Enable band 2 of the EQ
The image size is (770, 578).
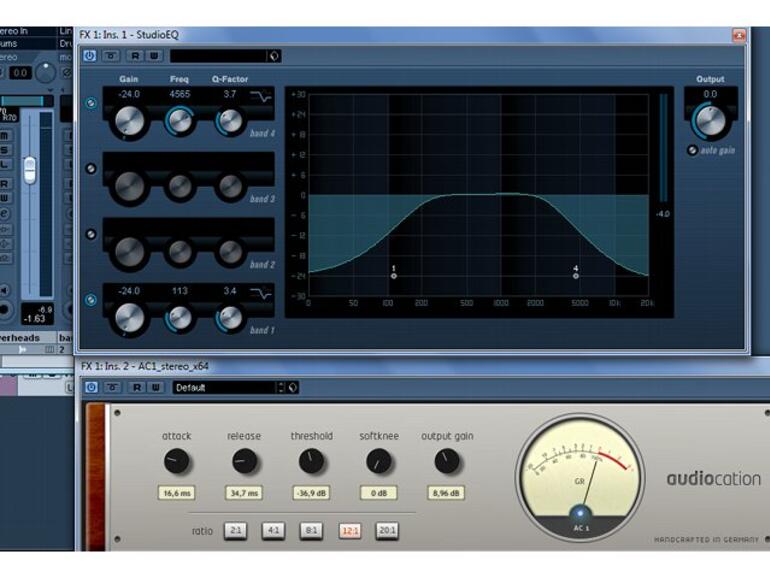91,234
